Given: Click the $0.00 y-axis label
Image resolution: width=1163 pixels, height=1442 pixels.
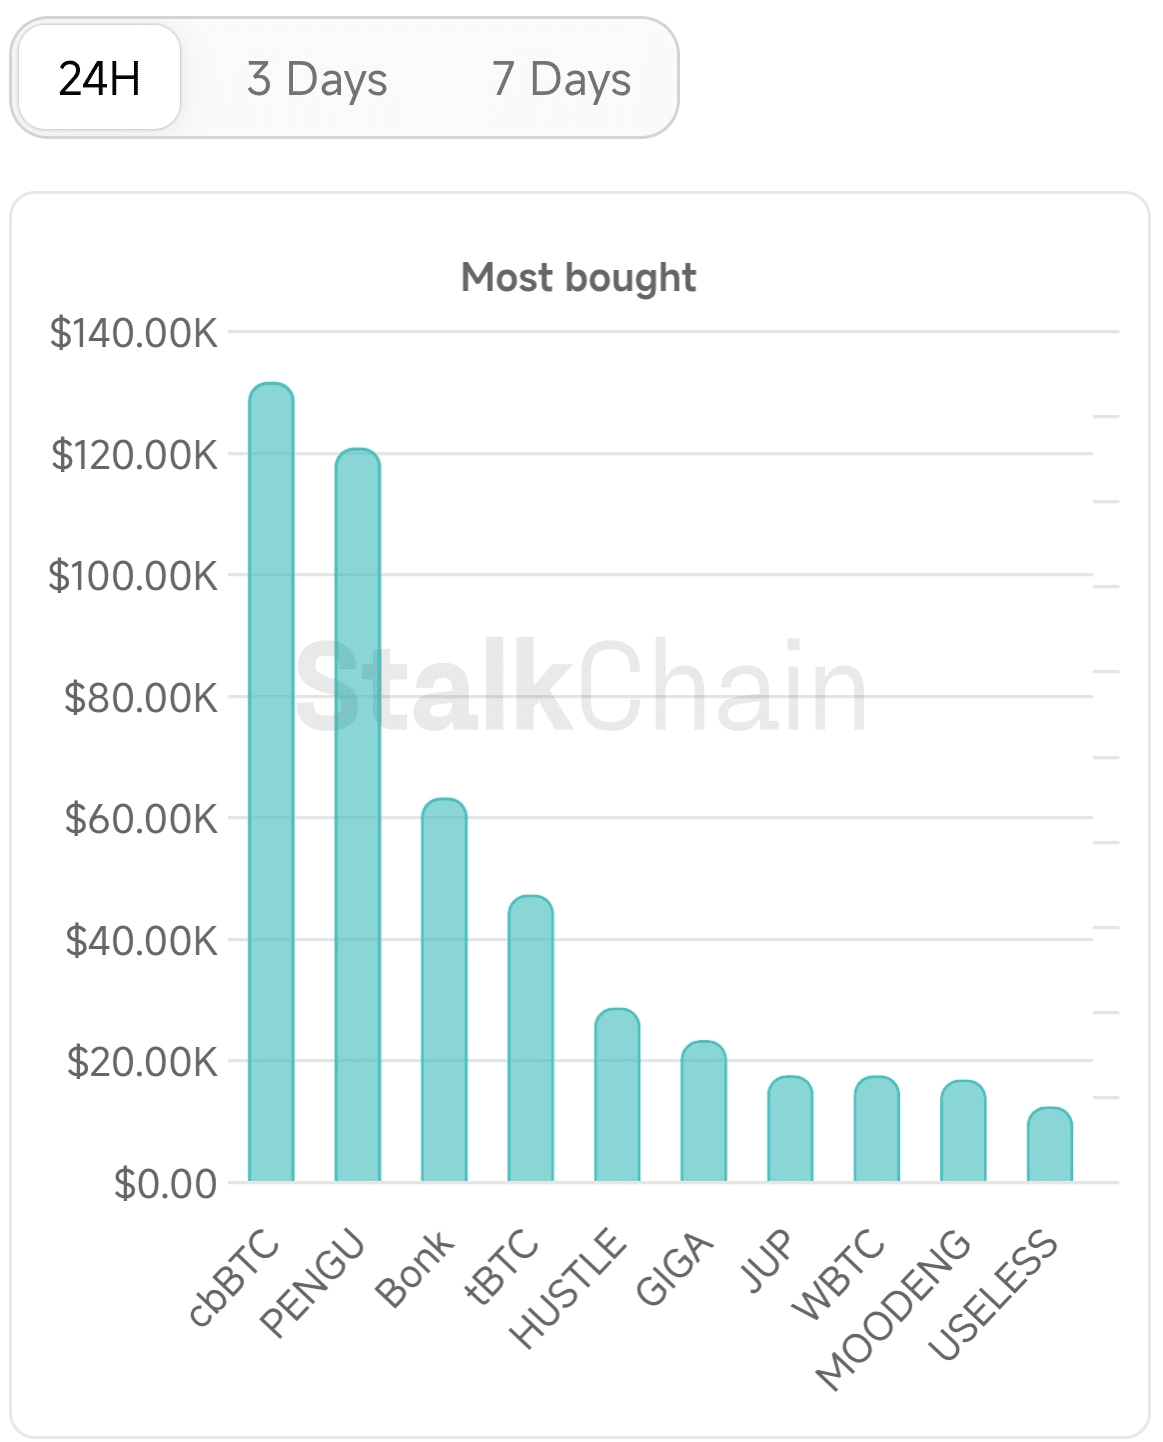Looking at the screenshot, I should (166, 1183).
